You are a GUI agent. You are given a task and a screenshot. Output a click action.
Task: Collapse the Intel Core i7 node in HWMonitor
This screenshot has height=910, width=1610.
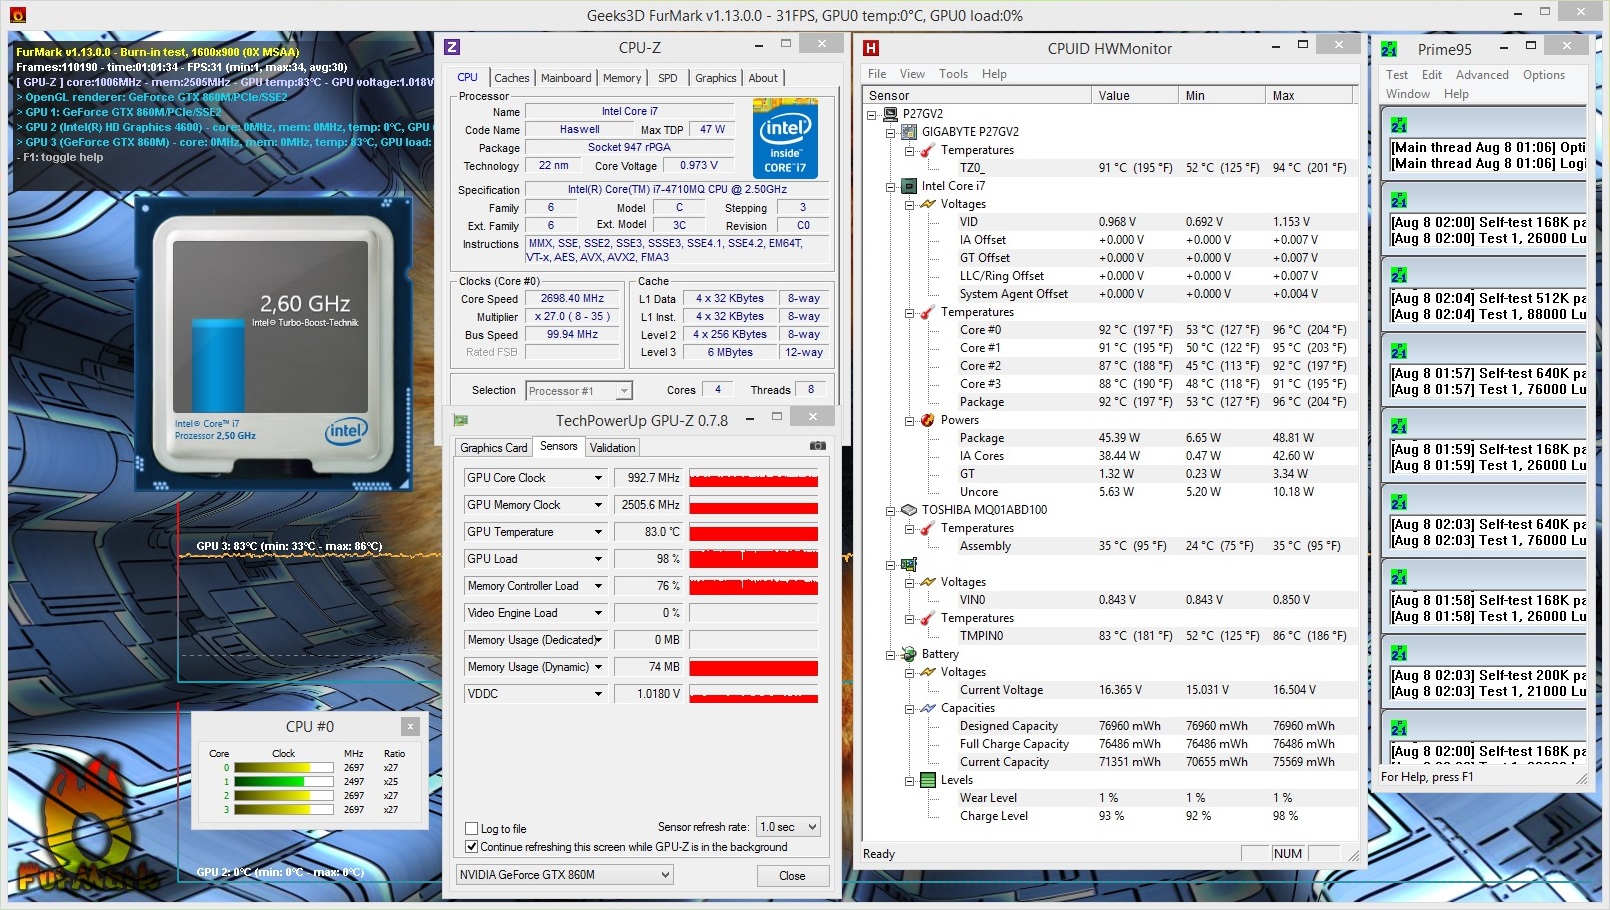tap(890, 187)
